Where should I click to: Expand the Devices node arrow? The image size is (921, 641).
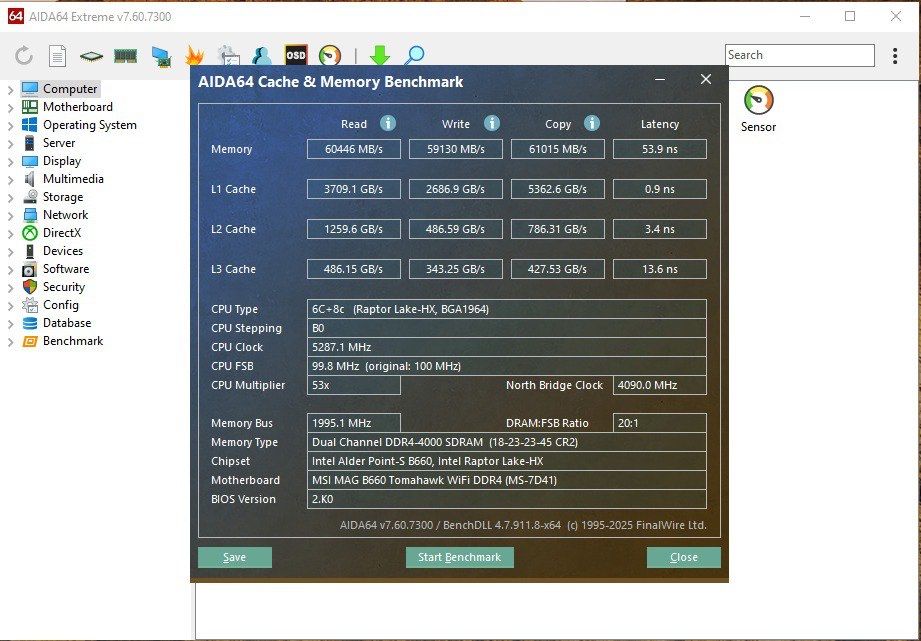point(11,251)
